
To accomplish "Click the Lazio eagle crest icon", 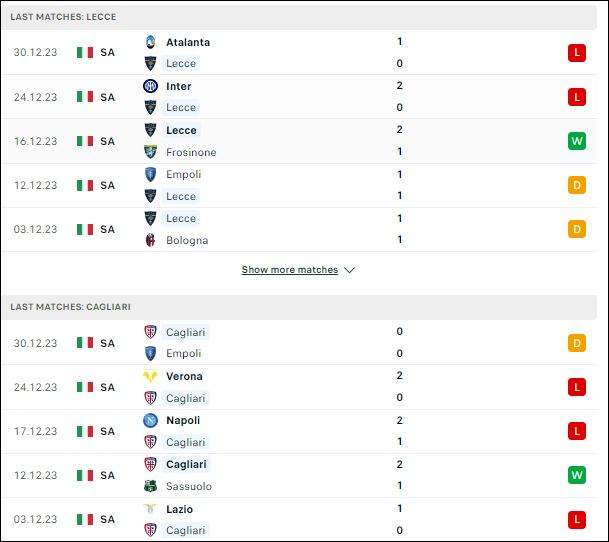I will (150, 509).
